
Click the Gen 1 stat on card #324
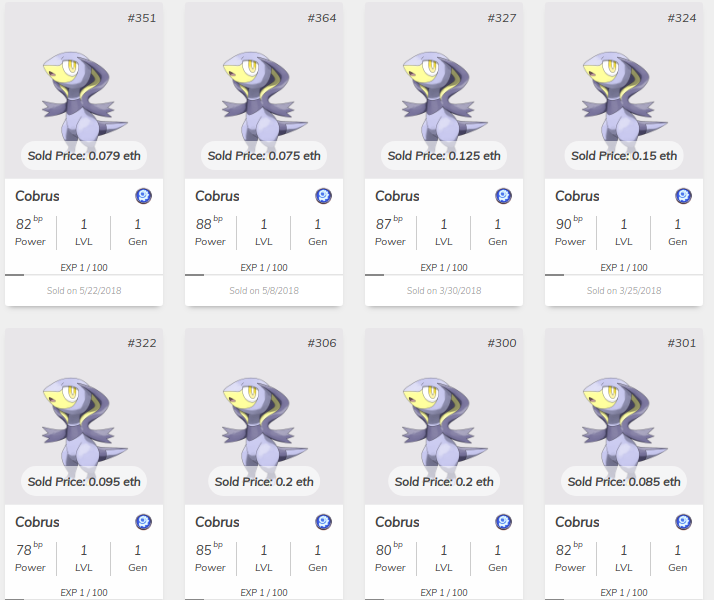coord(678,232)
